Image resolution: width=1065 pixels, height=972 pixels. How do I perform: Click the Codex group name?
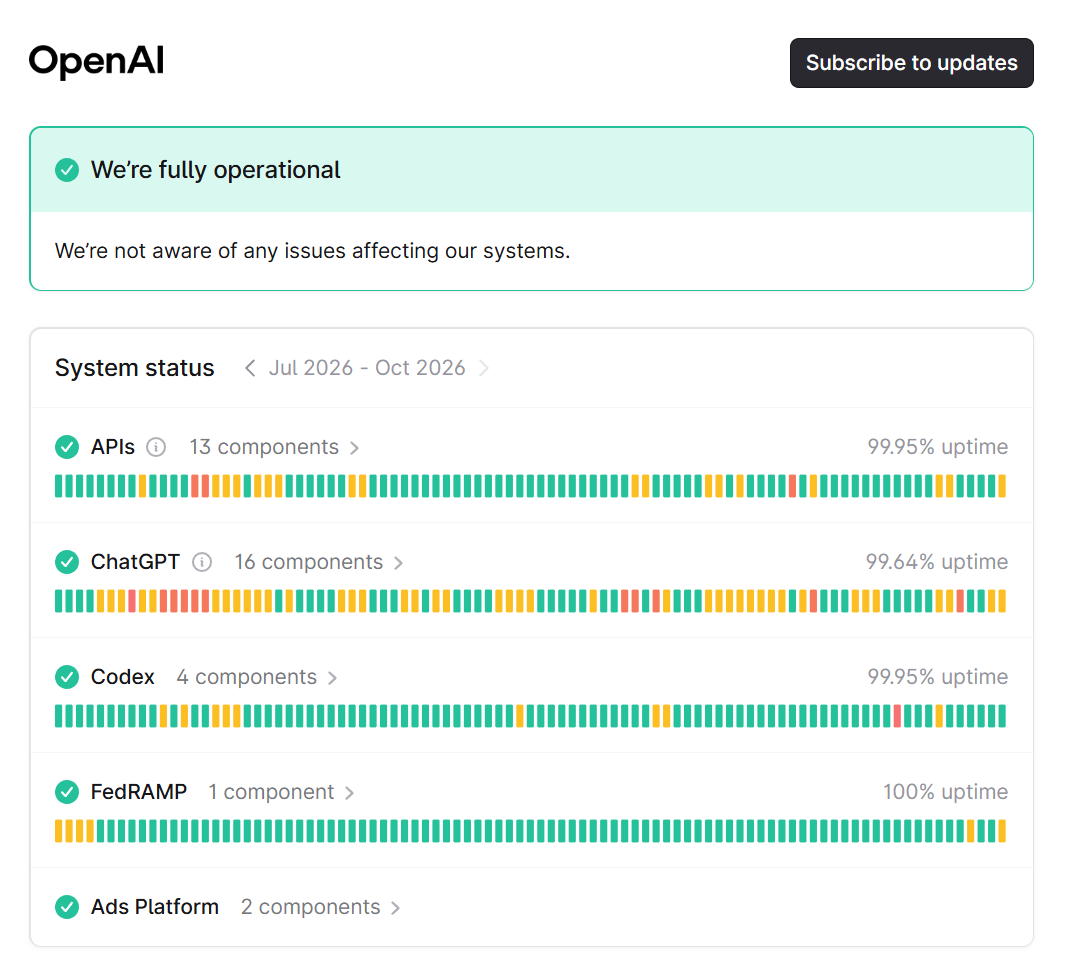(123, 677)
